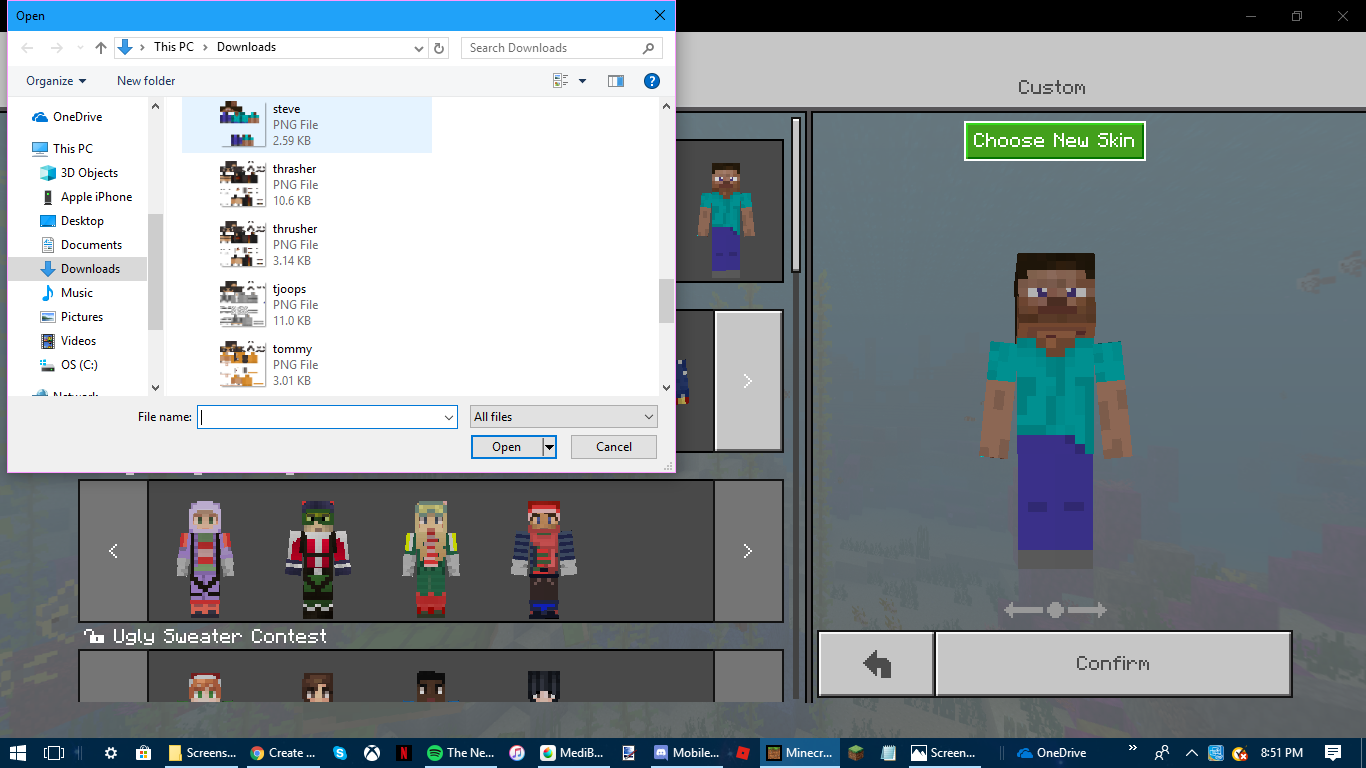Adjust the skin rotation slider in Minecraft
Image resolution: width=1366 pixels, height=768 pixels.
[x=1055, y=610]
